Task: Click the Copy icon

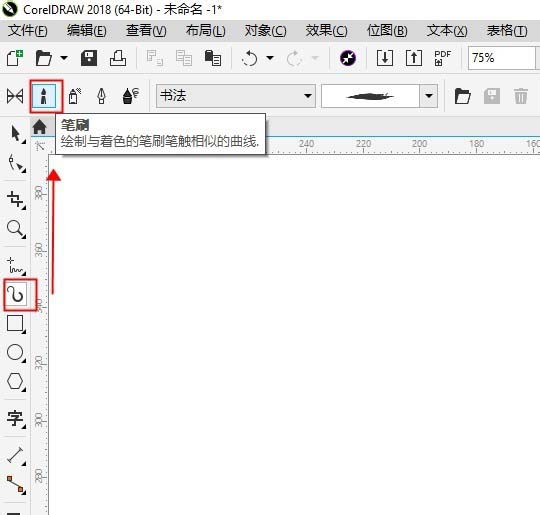Action: click(x=184, y=58)
